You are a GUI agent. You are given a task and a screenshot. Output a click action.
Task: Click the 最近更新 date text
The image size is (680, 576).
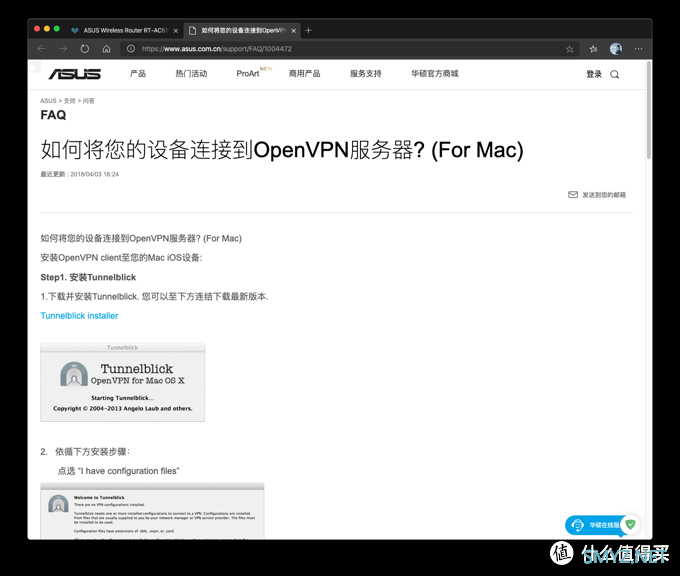click(79, 174)
